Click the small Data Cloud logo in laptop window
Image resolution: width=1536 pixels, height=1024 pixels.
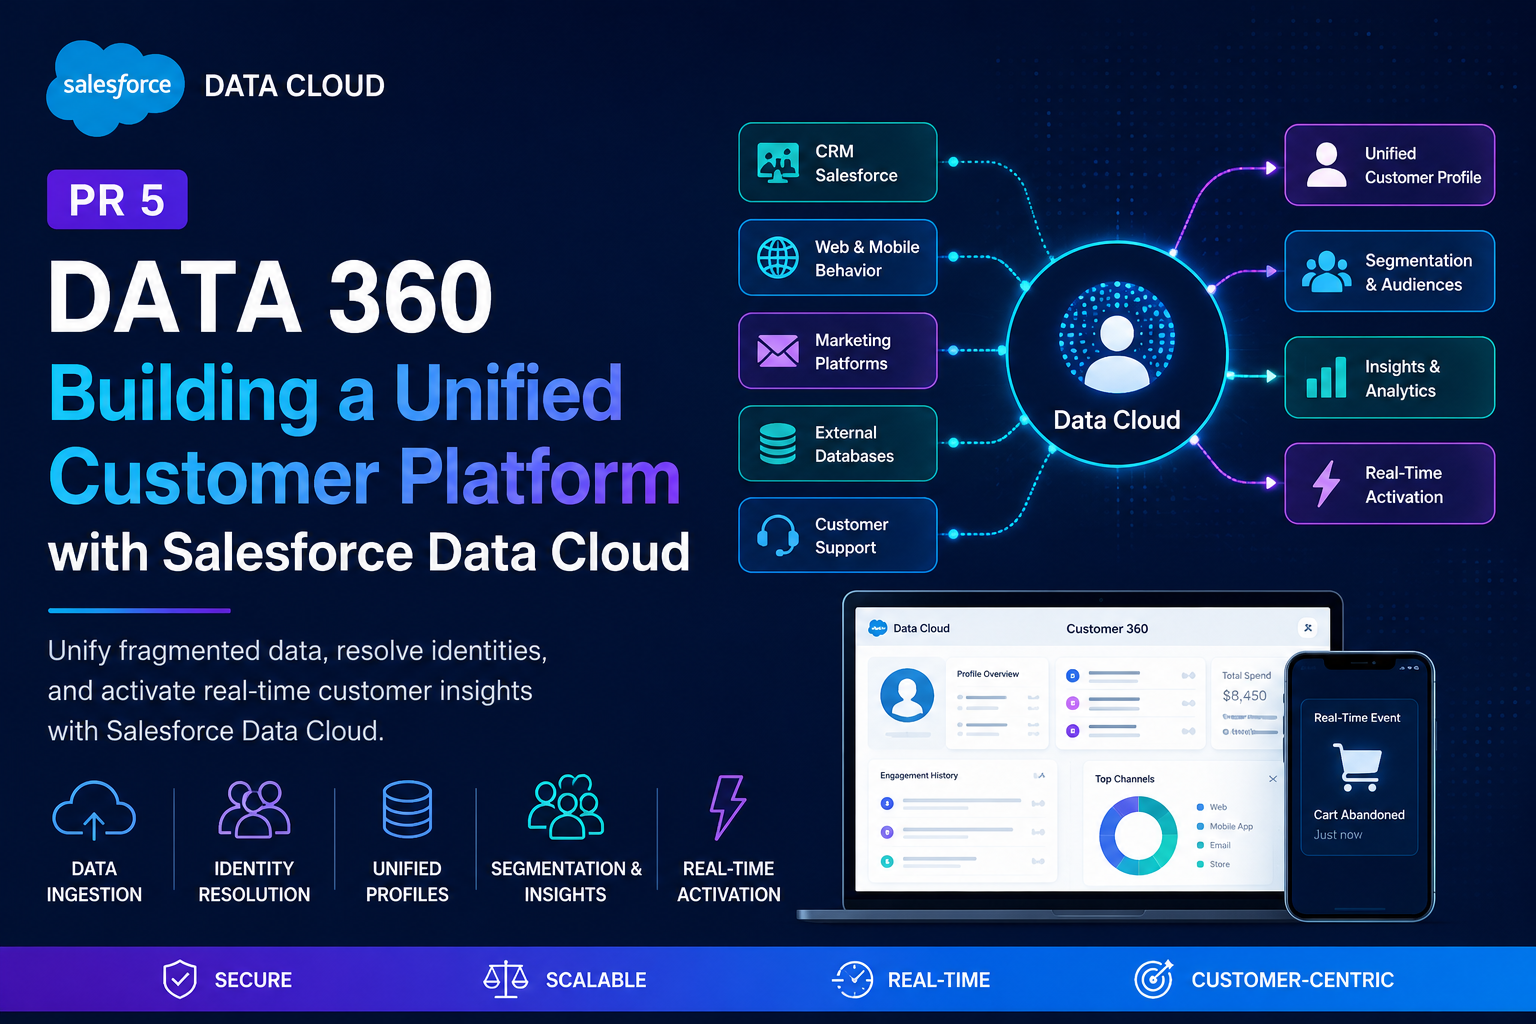[878, 628]
